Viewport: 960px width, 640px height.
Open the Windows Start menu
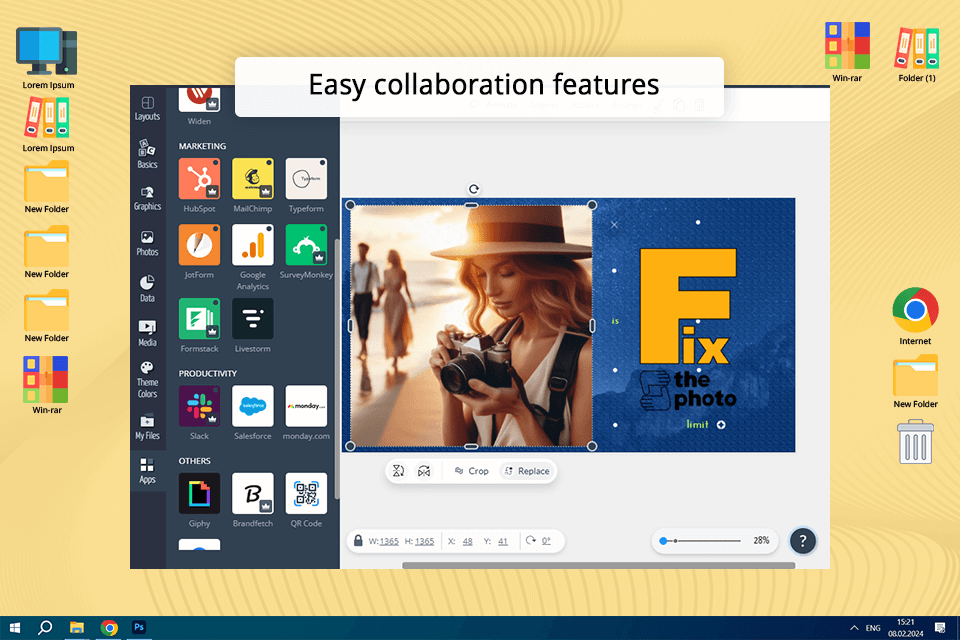point(15,627)
